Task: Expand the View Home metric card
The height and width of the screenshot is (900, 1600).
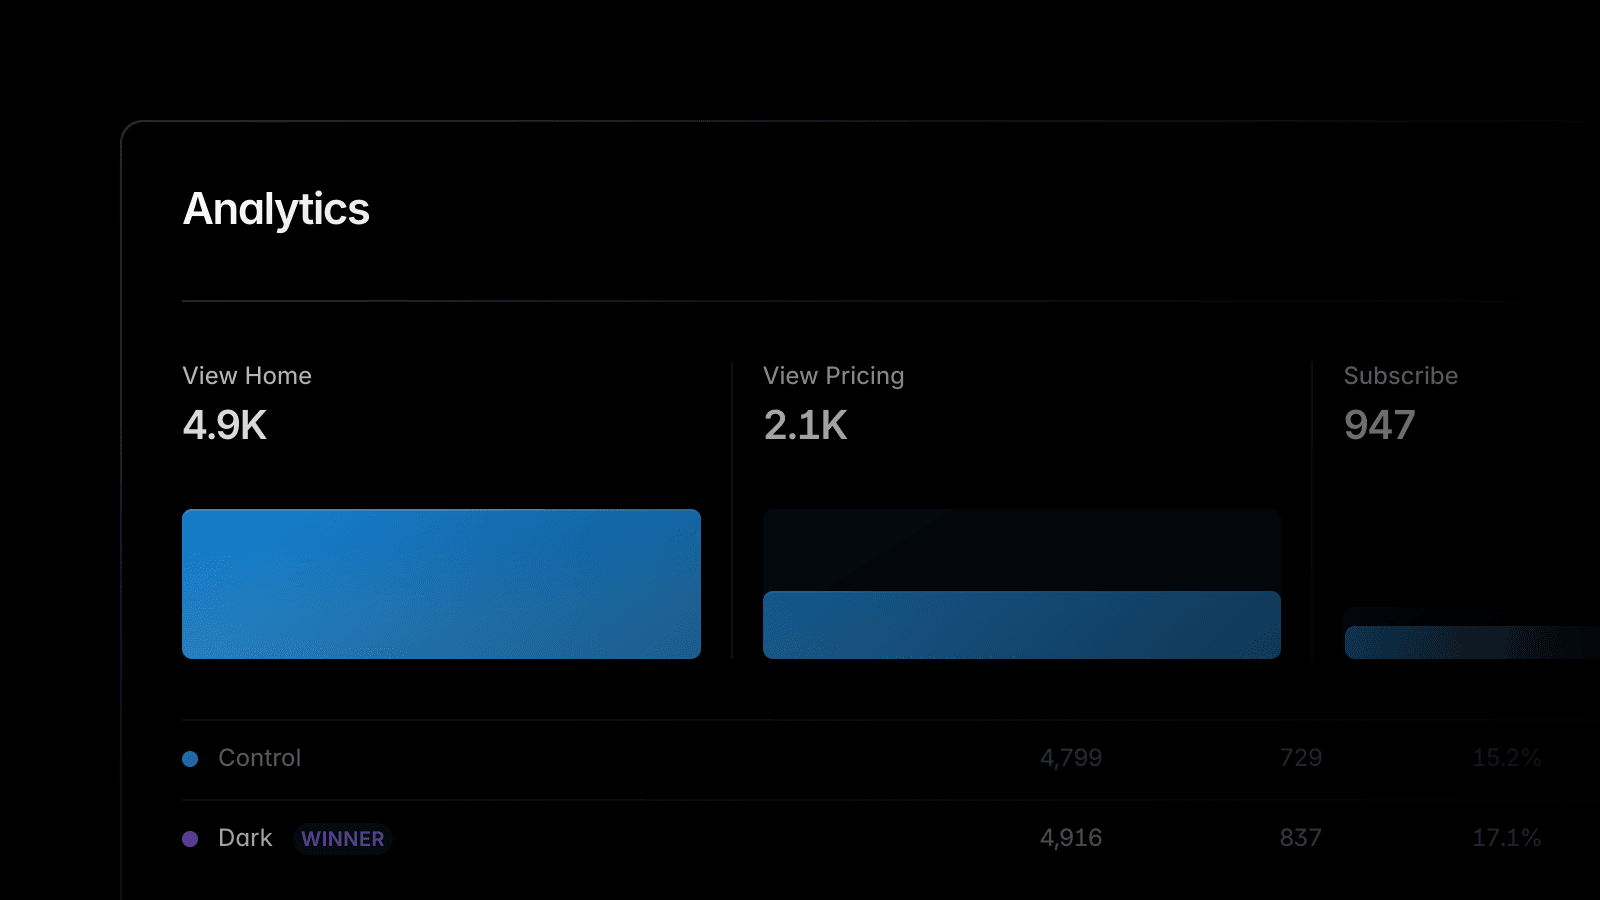Action: coord(246,376)
